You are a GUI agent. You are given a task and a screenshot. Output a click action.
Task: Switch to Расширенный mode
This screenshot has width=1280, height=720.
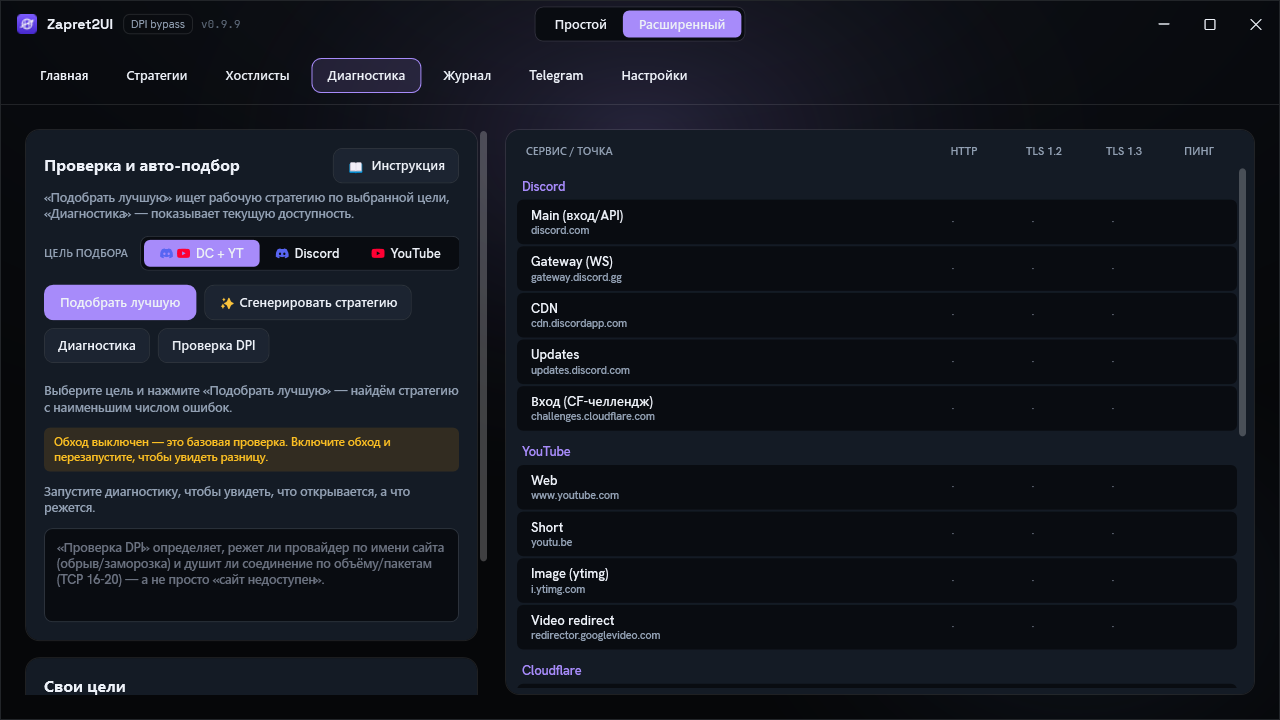[682, 24]
